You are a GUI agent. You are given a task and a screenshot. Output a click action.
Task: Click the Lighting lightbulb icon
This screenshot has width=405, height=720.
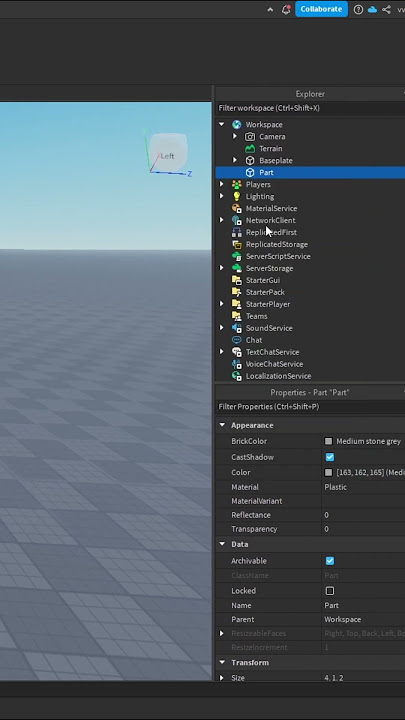[x=237, y=197]
